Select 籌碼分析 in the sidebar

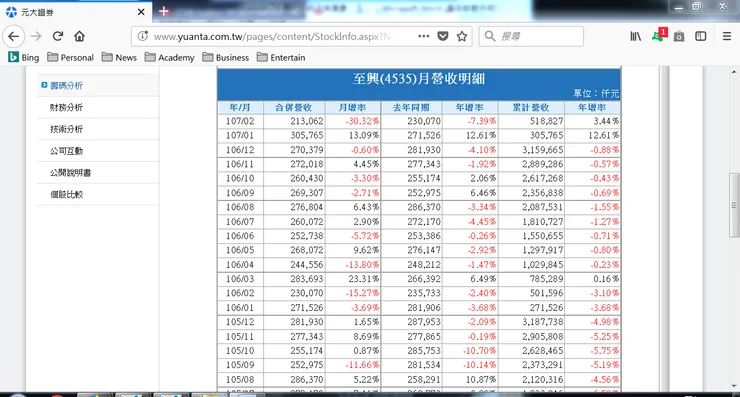[66, 85]
